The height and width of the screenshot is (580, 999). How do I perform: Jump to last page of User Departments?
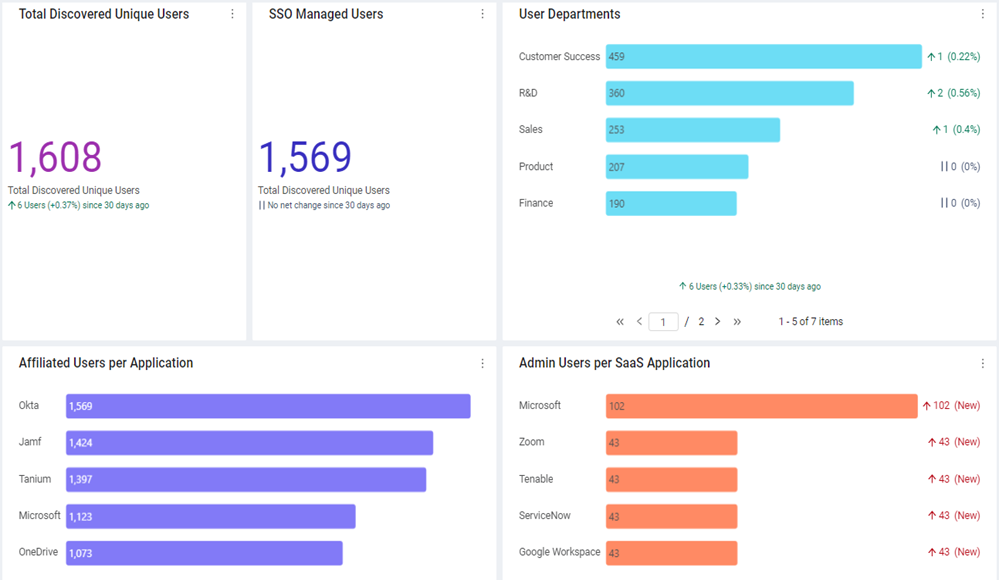[737, 322]
